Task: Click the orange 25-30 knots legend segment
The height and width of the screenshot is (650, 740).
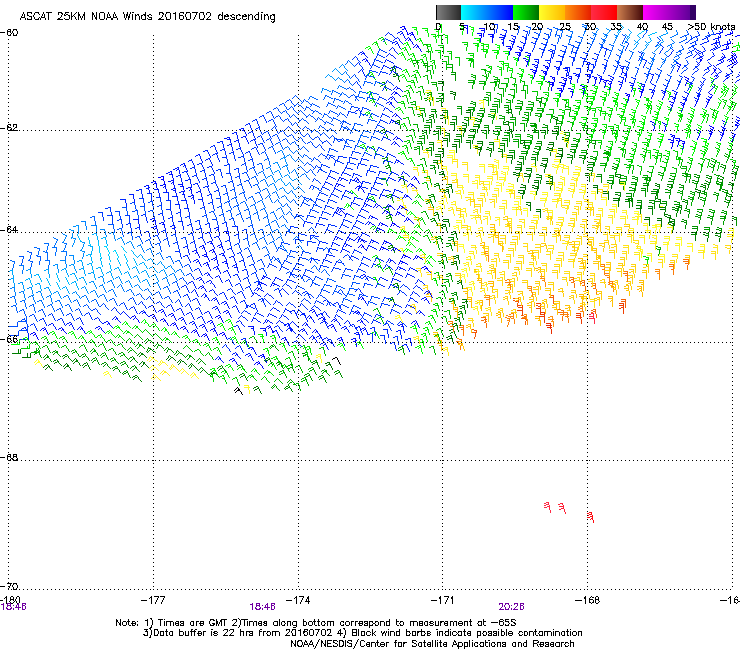Action: pyautogui.click(x=578, y=12)
